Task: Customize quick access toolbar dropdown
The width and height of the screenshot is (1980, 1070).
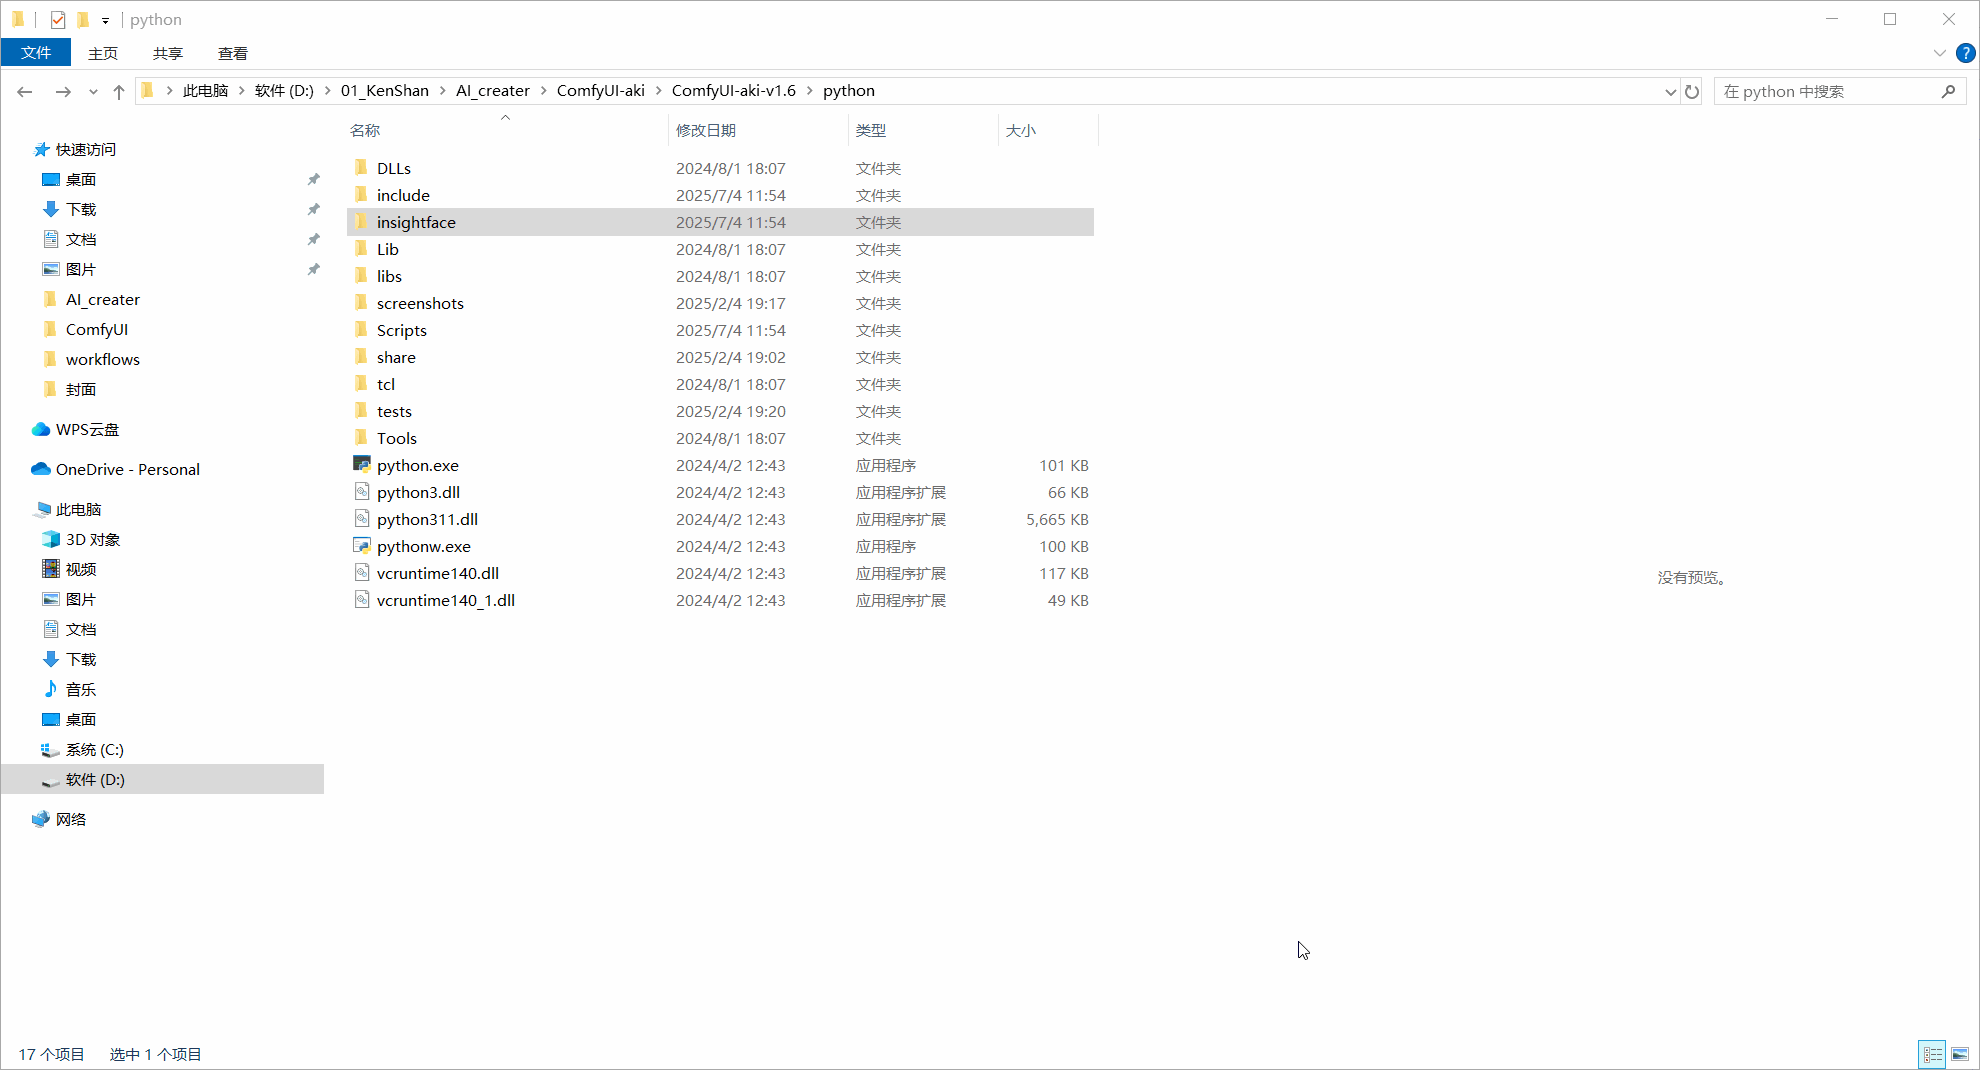Action: pos(105,21)
